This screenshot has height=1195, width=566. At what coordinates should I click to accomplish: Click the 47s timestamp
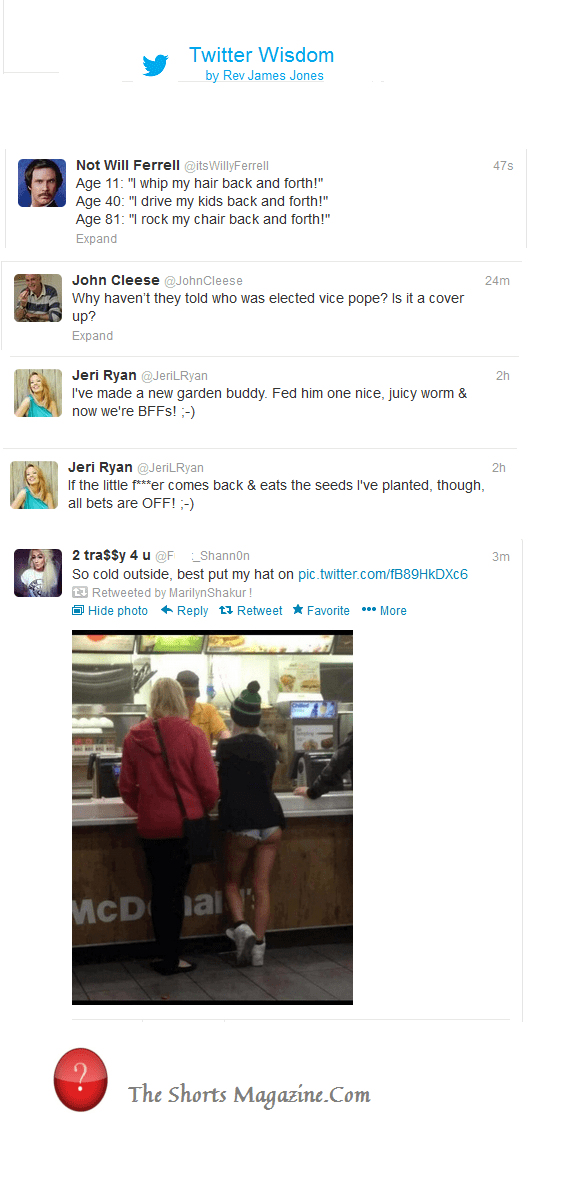click(x=504, y=165)
